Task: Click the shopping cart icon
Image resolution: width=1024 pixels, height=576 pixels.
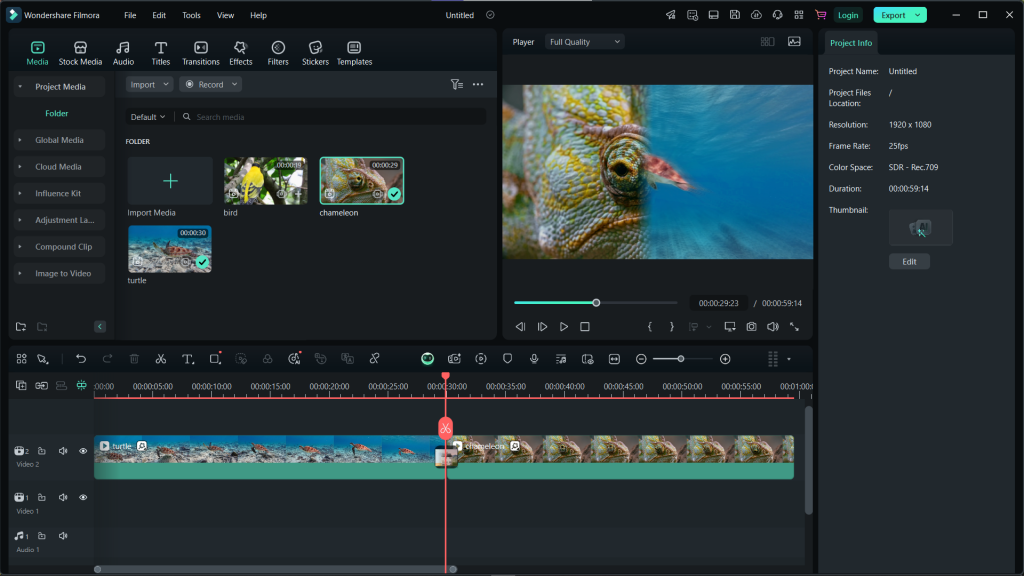Action: pos(820,15)
